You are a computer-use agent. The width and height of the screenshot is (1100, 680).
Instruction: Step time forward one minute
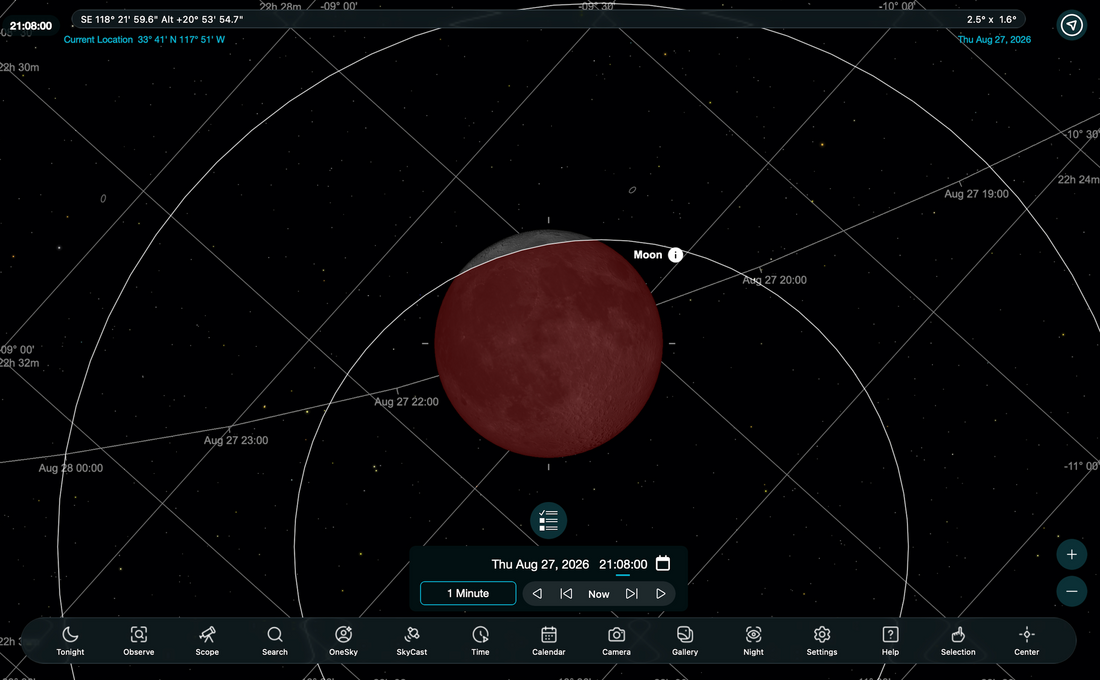[631, 594]
